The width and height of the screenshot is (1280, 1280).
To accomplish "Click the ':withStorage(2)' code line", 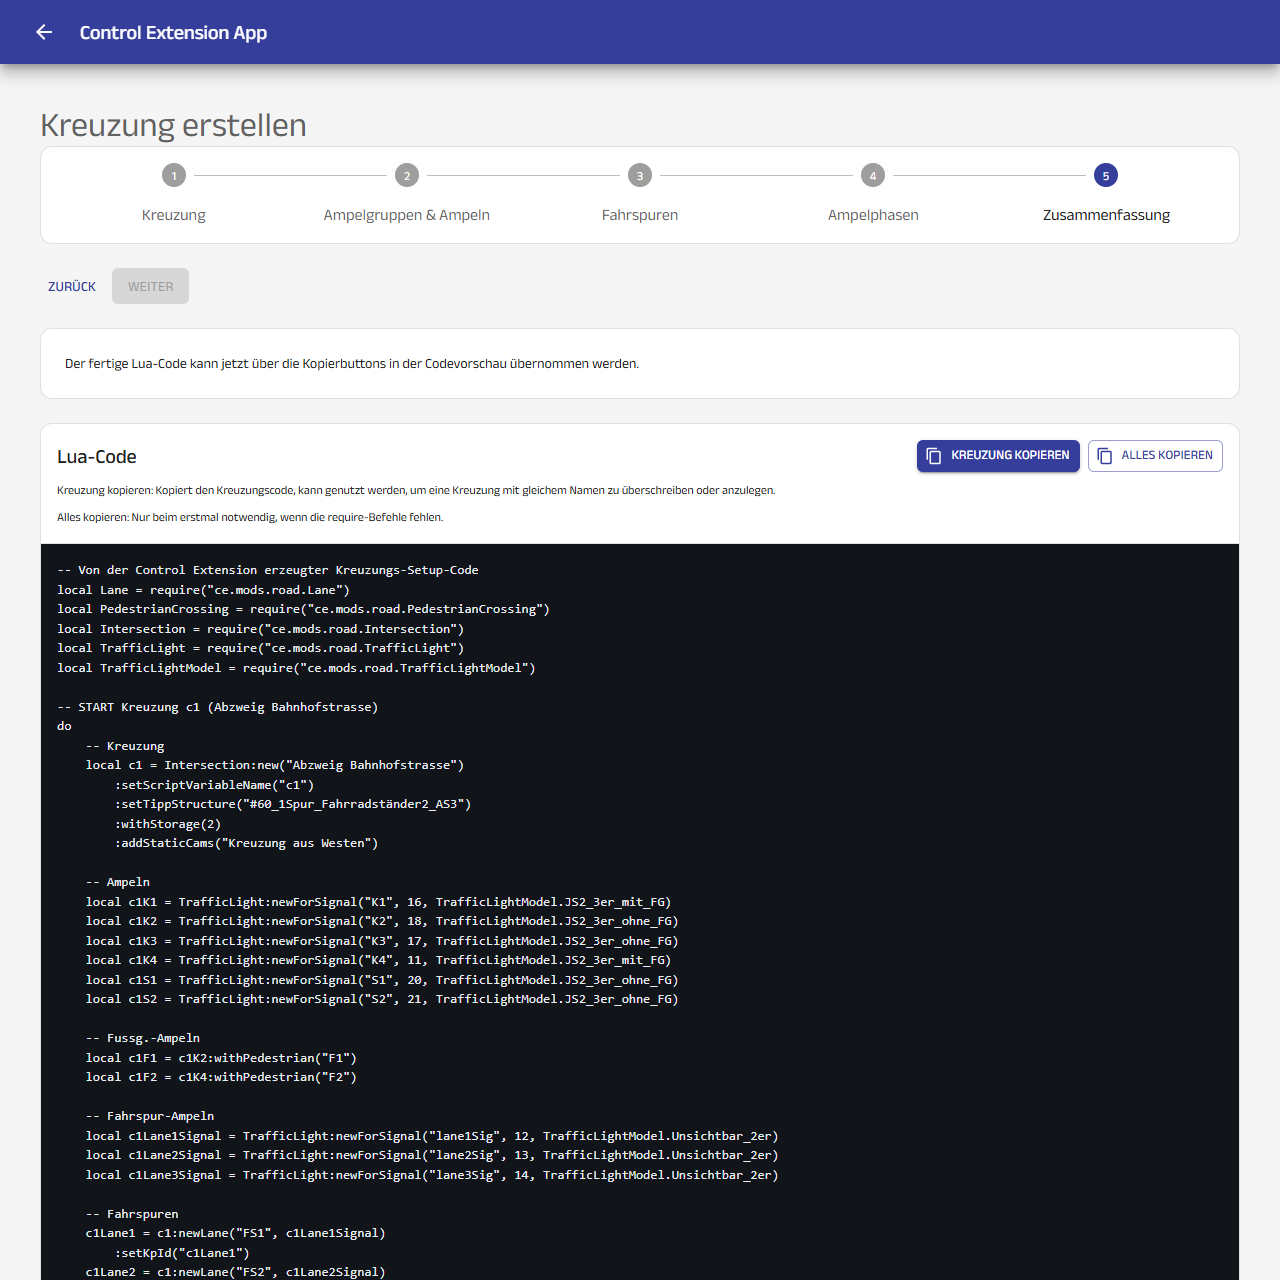I will coord(168,824).
